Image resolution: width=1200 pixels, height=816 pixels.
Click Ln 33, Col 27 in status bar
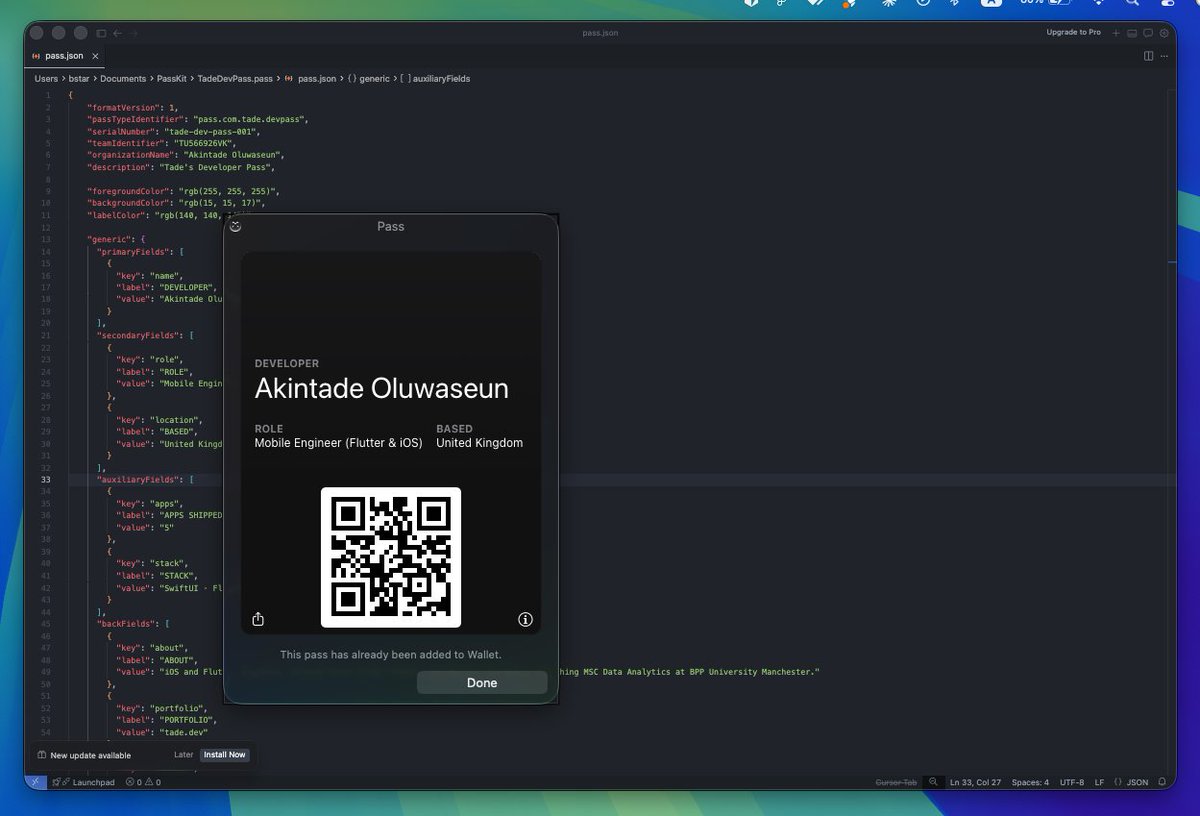coord(975,782)
